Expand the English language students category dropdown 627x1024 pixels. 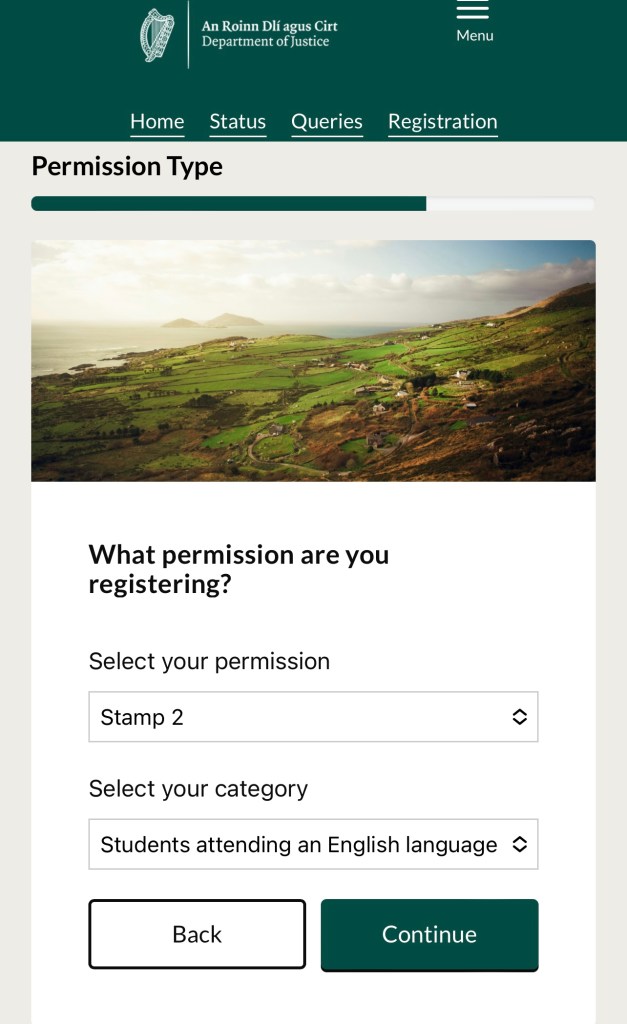(300, 845)
